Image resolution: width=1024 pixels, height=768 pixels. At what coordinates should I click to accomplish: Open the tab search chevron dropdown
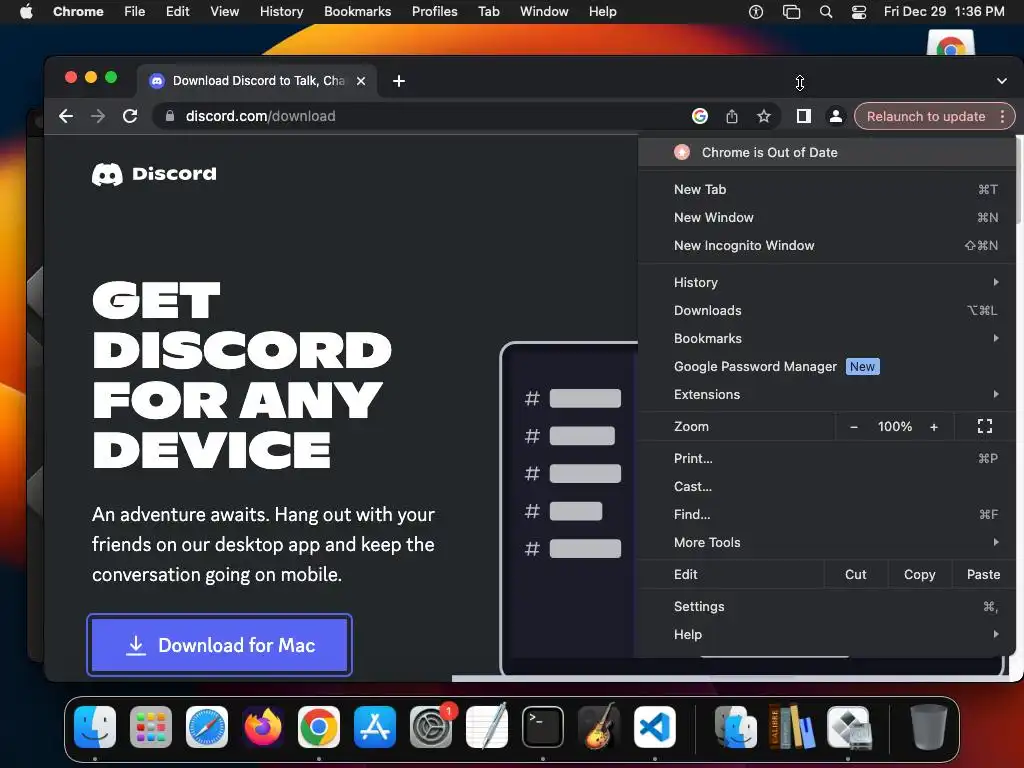(x=1002, y=81)
